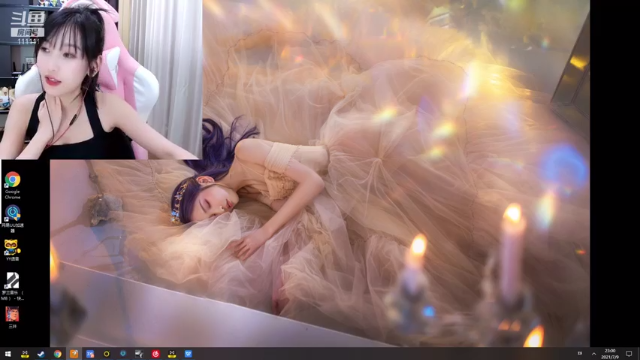Viewport: 640px width, 360px height.
Task: Open the blue taskbar app with orange badge
Action: [90, 354]
